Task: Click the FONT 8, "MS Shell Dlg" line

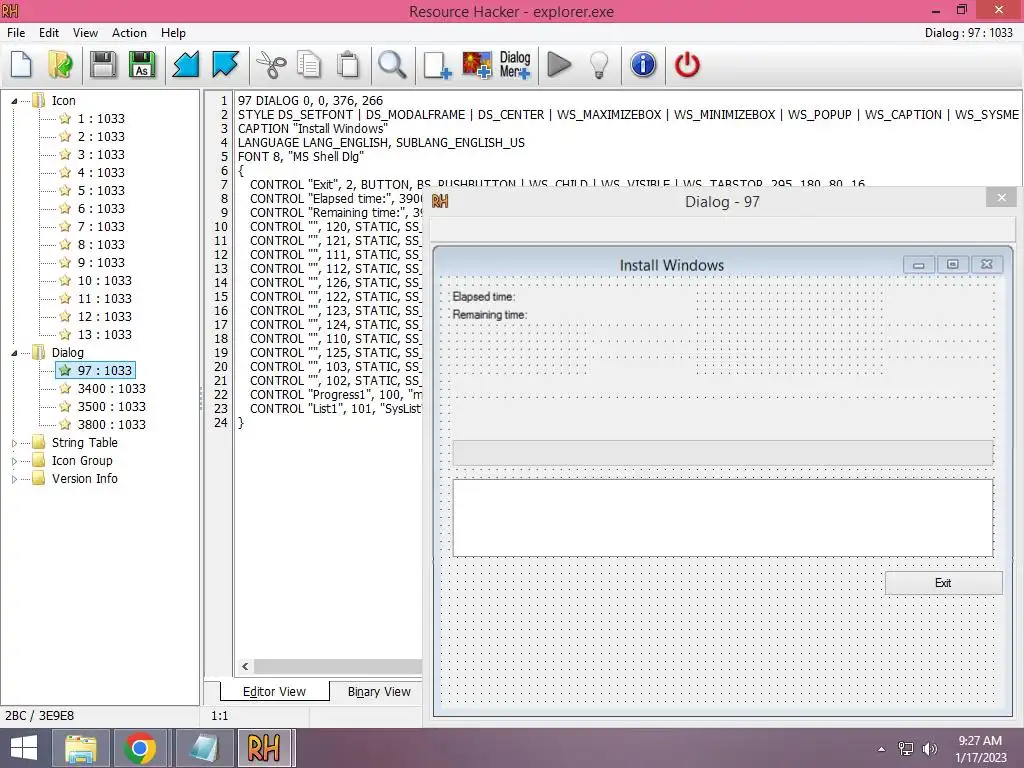Action: tap(300, 157)
